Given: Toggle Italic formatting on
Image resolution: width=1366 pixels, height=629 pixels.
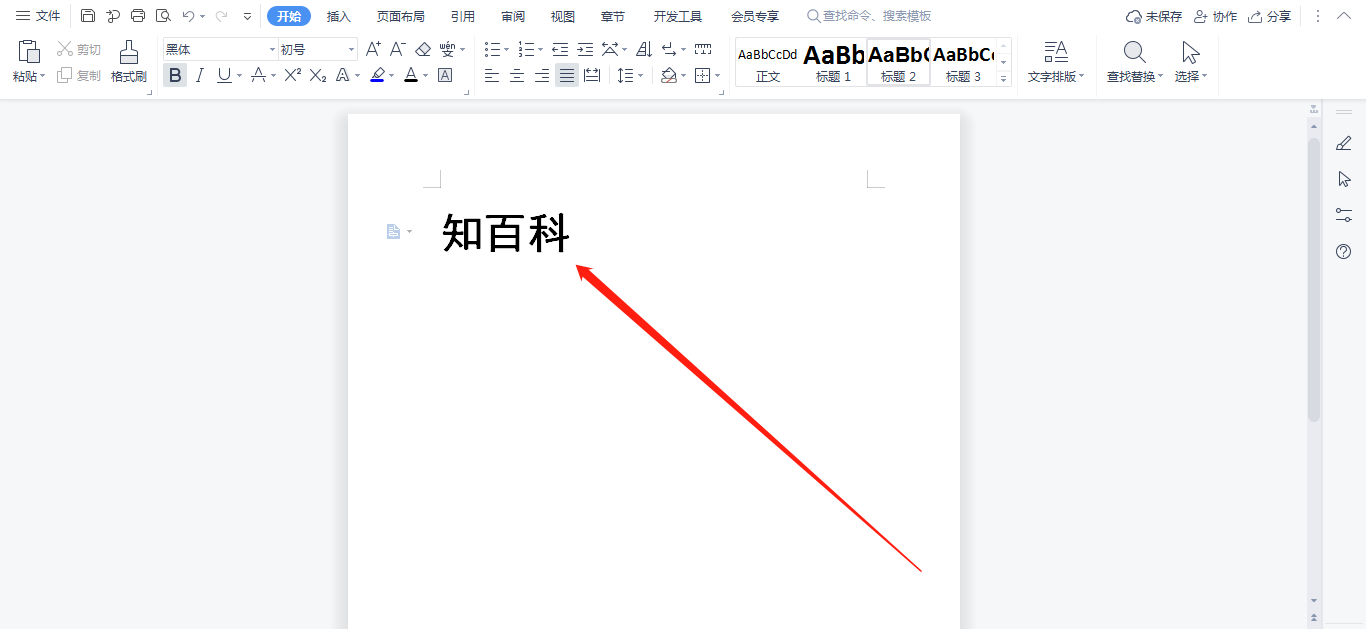Looking at the screenshot, I should click(x=199, y=75).
